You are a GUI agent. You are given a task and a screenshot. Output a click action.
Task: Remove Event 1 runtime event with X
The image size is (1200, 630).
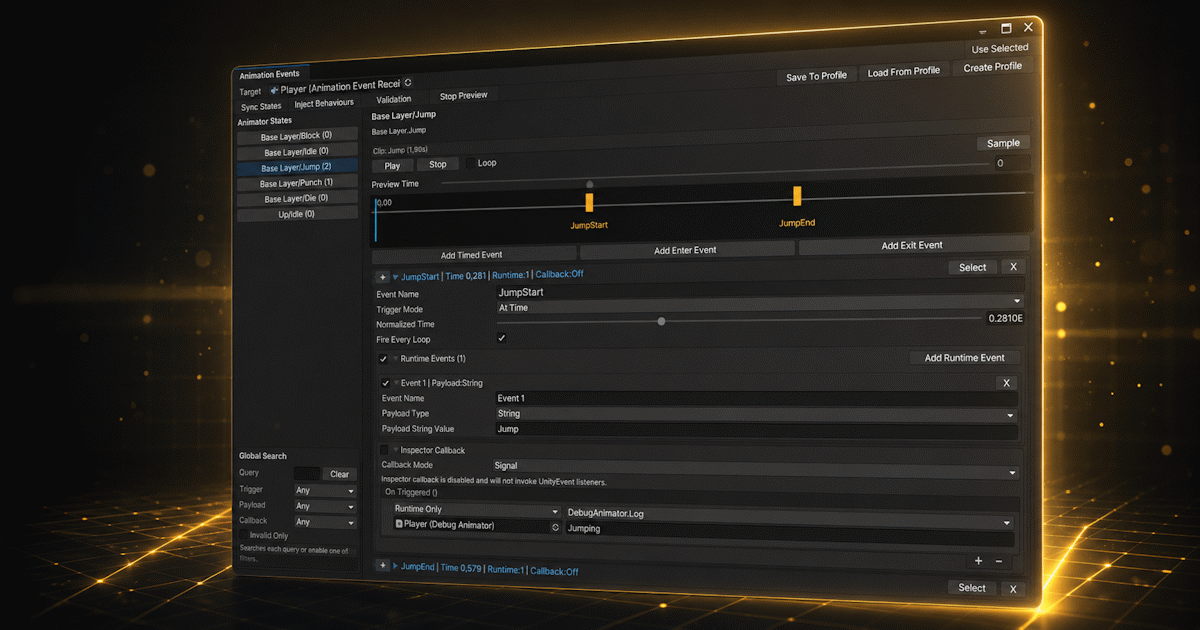(1007, 383)
